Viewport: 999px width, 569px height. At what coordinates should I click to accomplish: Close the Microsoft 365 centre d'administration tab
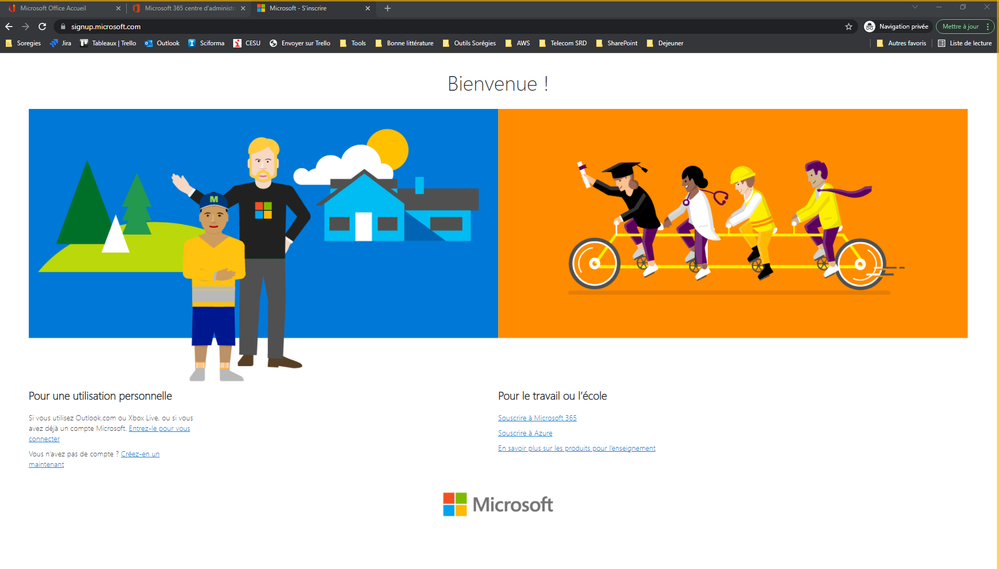pos(243,8)
